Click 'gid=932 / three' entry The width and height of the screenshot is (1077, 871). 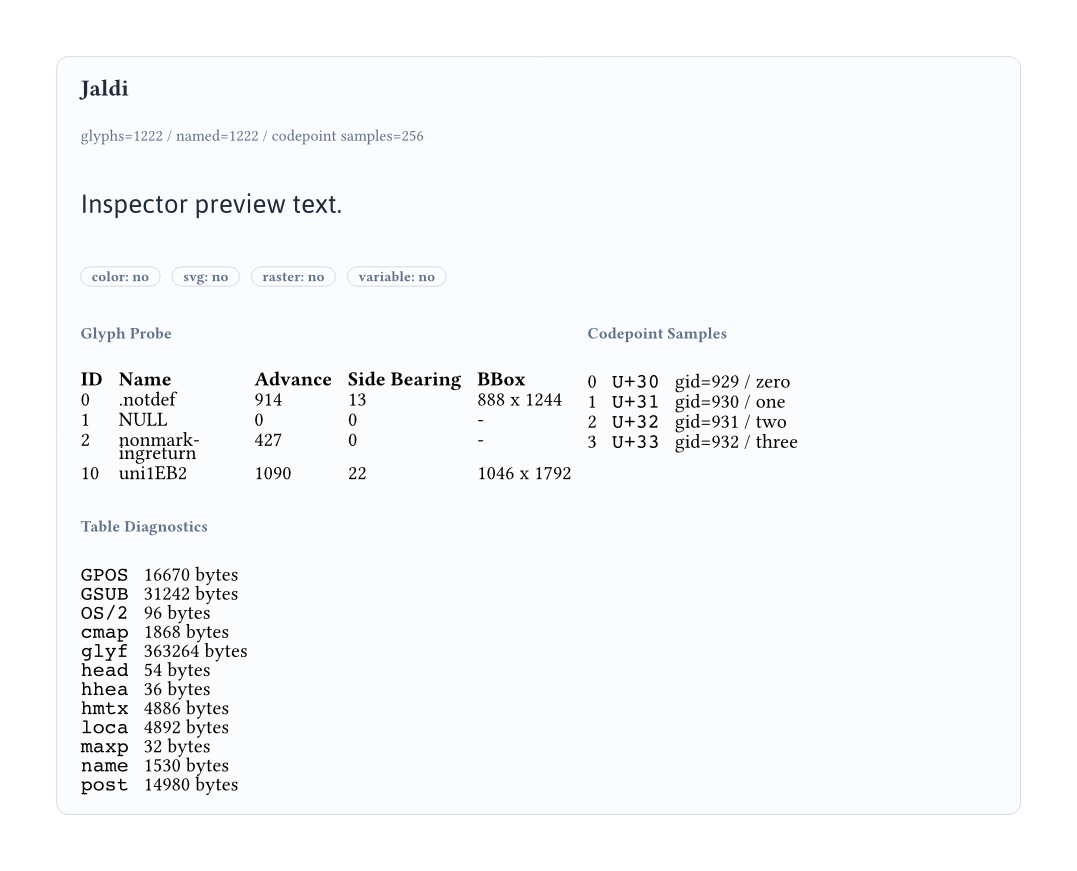coord(736,442)
